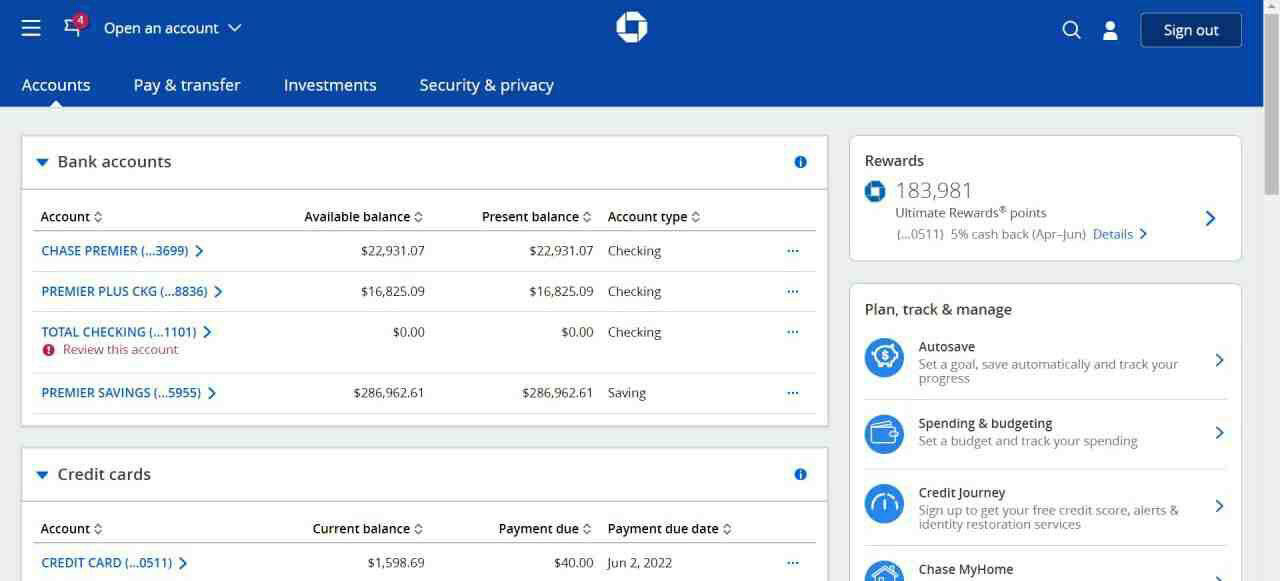The height and width of the screenshot is (581, 1280).
Task: Collapse the Bank accounts section
Action: click(x=42, y=162)
